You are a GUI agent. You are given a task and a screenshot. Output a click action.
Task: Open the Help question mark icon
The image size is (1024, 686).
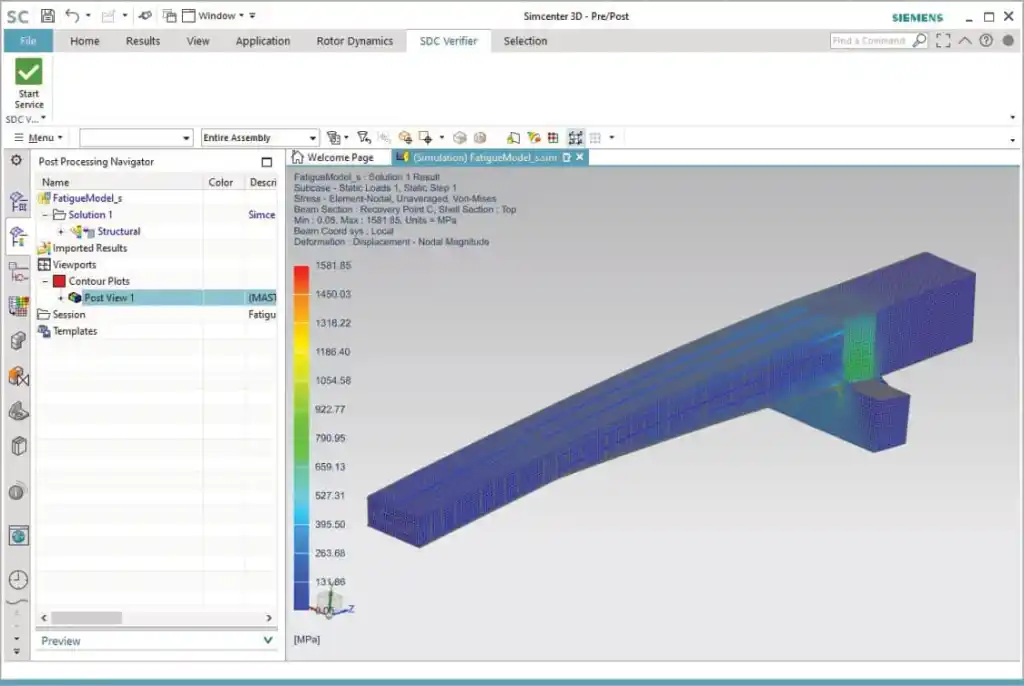tap(986, 41)
